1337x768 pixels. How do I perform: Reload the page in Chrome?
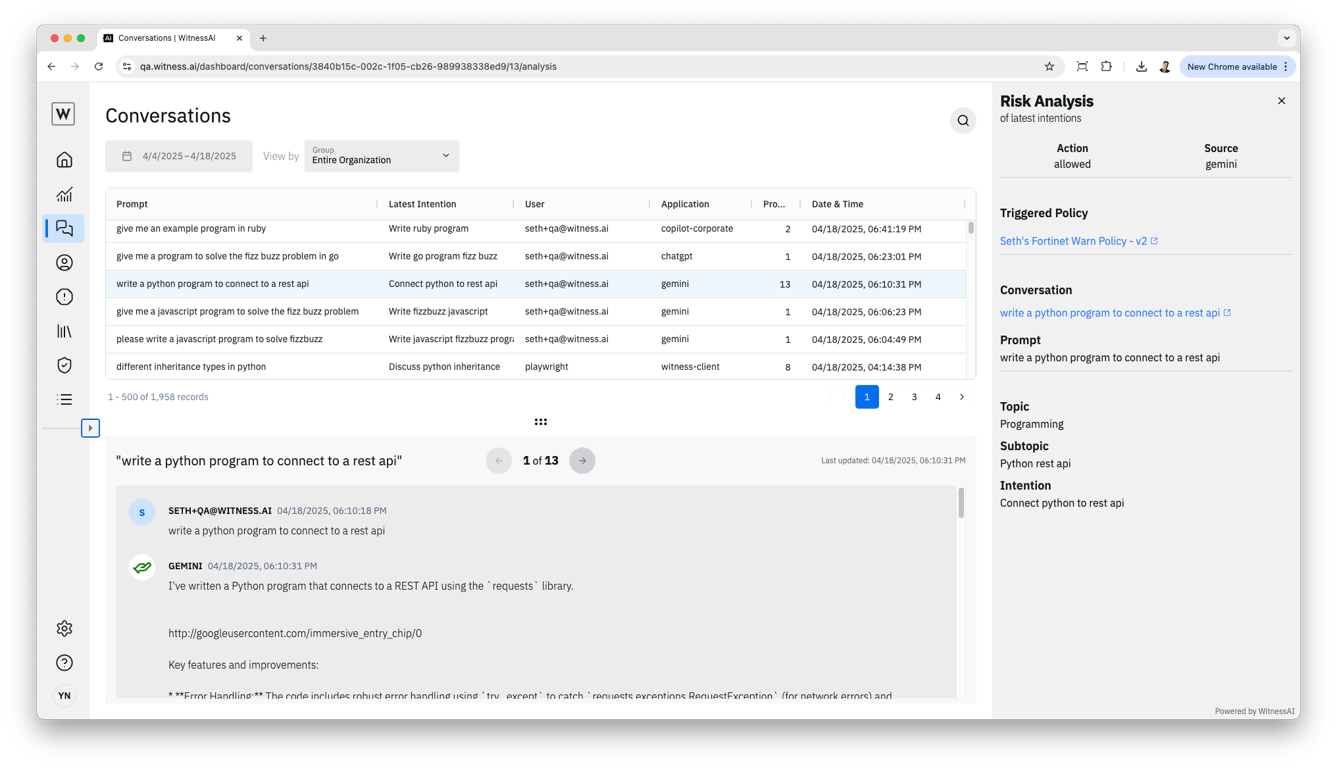coord(98,67)
